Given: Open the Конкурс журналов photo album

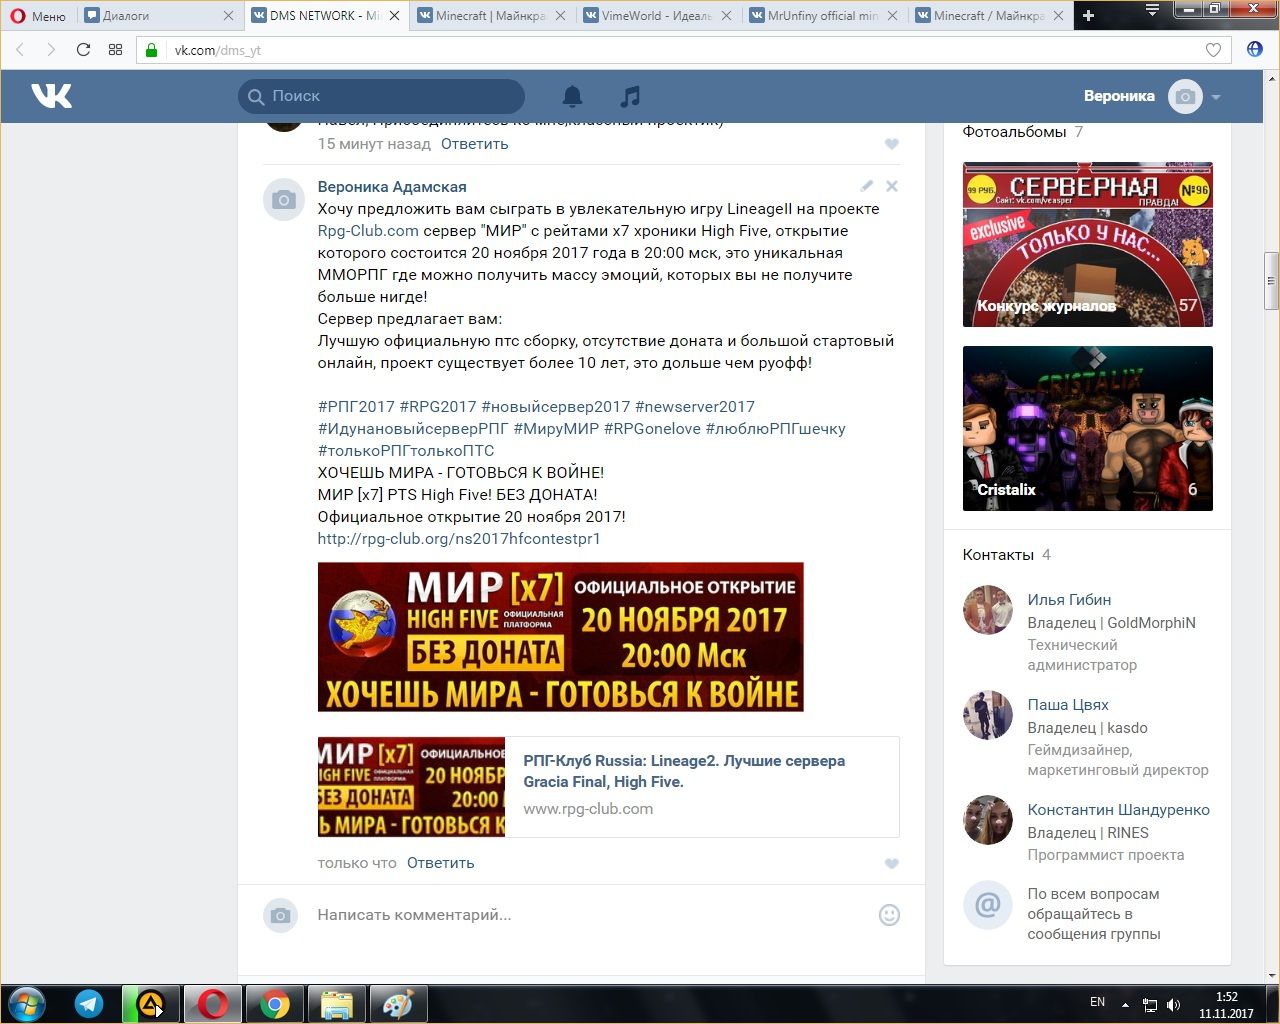Looking at the screenshot, I should click(1088, 245).
